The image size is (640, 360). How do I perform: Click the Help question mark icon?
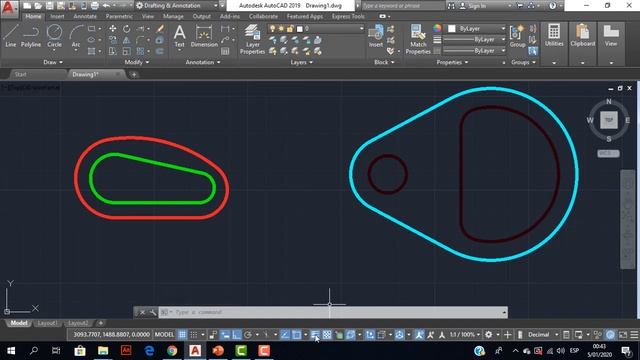(552, 6)
